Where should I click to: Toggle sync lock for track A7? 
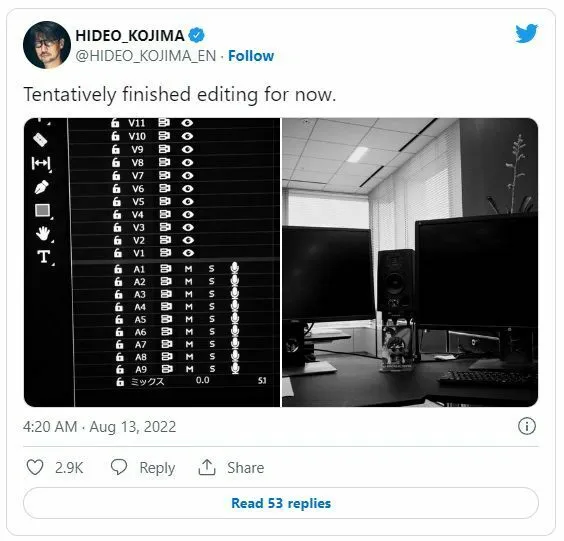[167, 344]
